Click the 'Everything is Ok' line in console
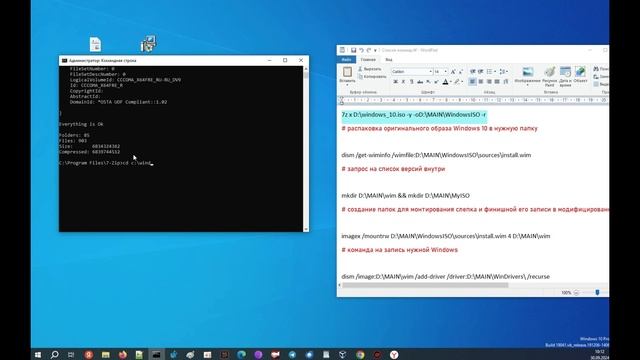640x360 pixels. coord(81,124)
